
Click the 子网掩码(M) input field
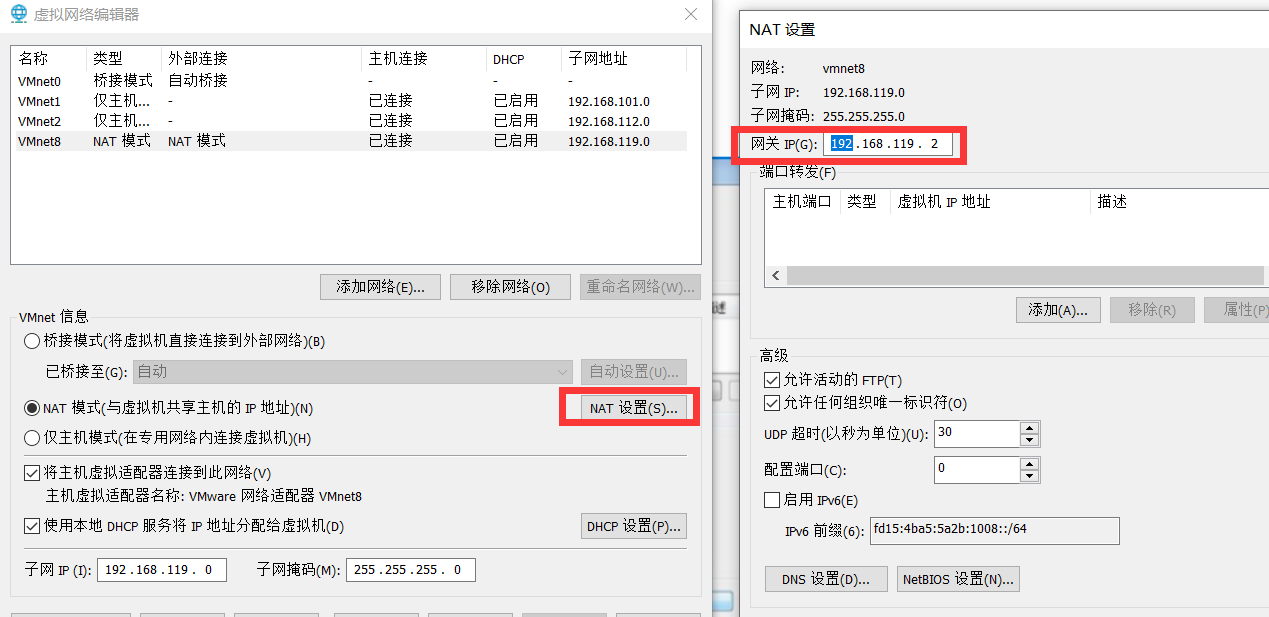pos(410,570)
